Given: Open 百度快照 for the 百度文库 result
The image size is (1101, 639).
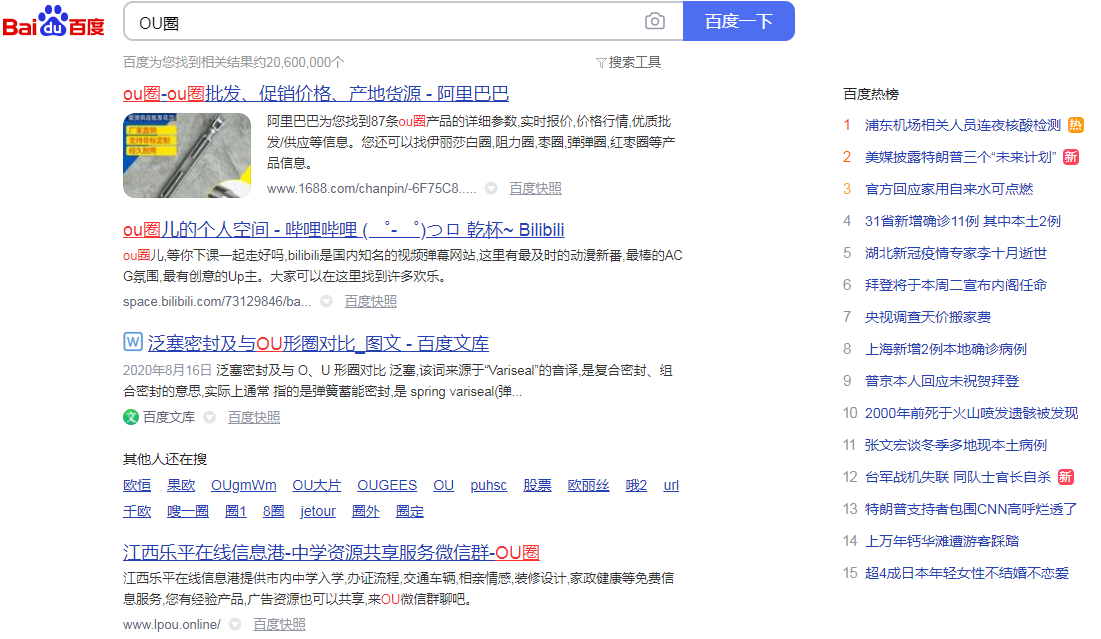Looking at the screenshot, I should (253, 417).
